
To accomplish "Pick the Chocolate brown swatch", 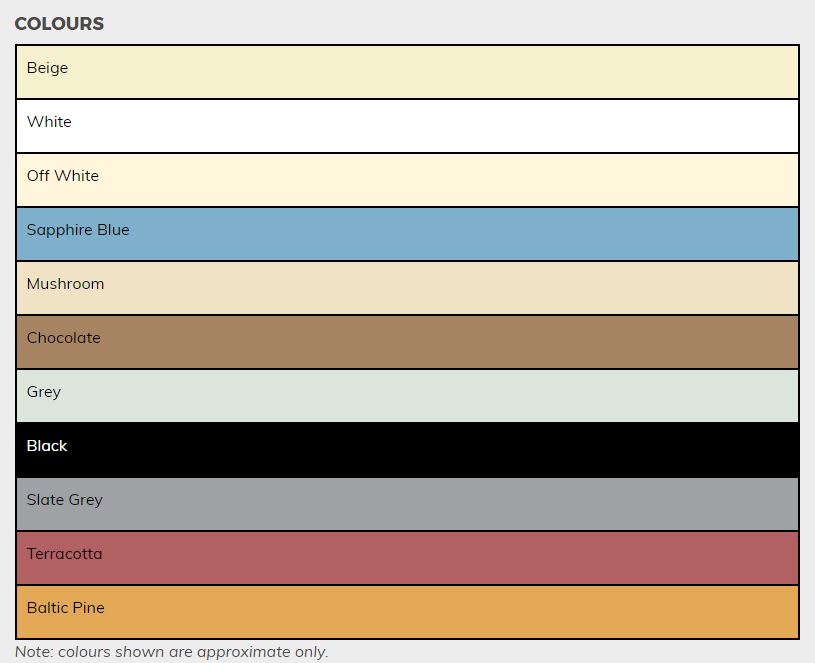I will 407,342.
